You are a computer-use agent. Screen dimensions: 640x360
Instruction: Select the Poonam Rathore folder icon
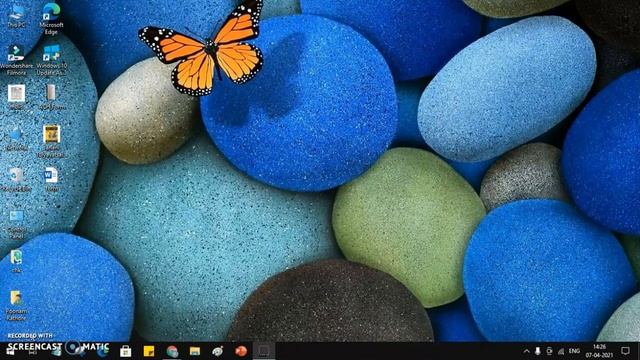click(16, 305)
